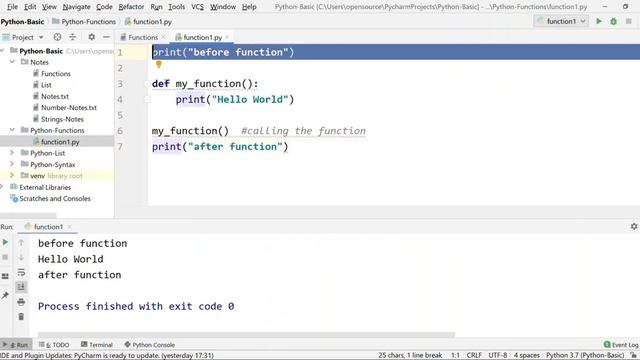Screen dimensions: 640x360
Task: Clear console output with trash icon
Action: 21,317
